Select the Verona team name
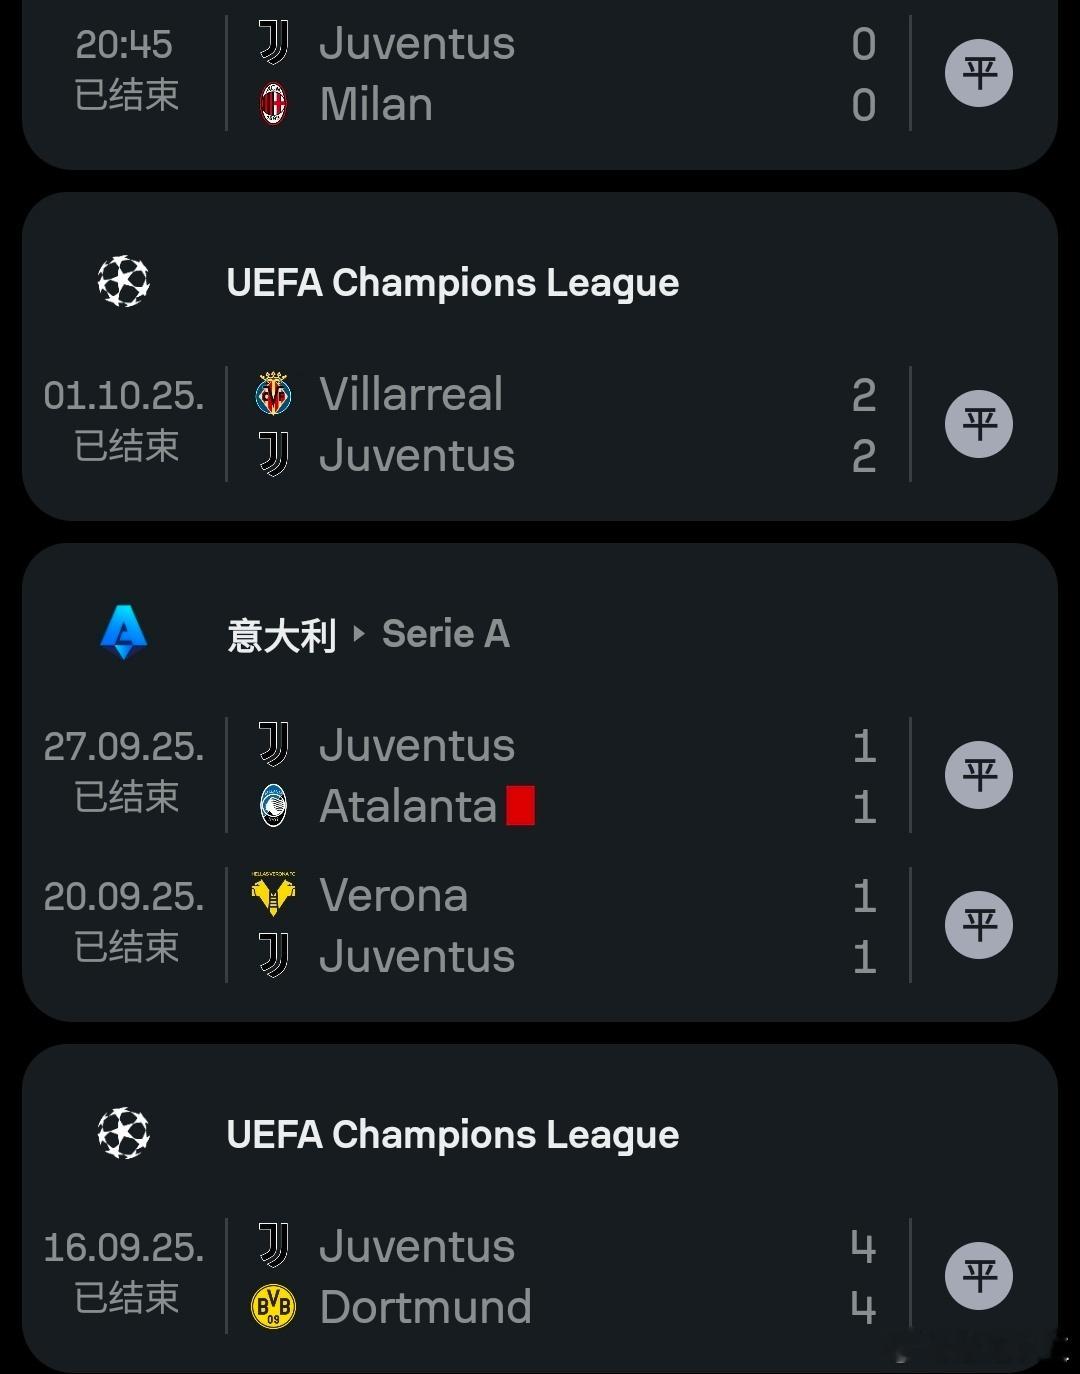1080x1374 pixels. [x=394, y=895]
